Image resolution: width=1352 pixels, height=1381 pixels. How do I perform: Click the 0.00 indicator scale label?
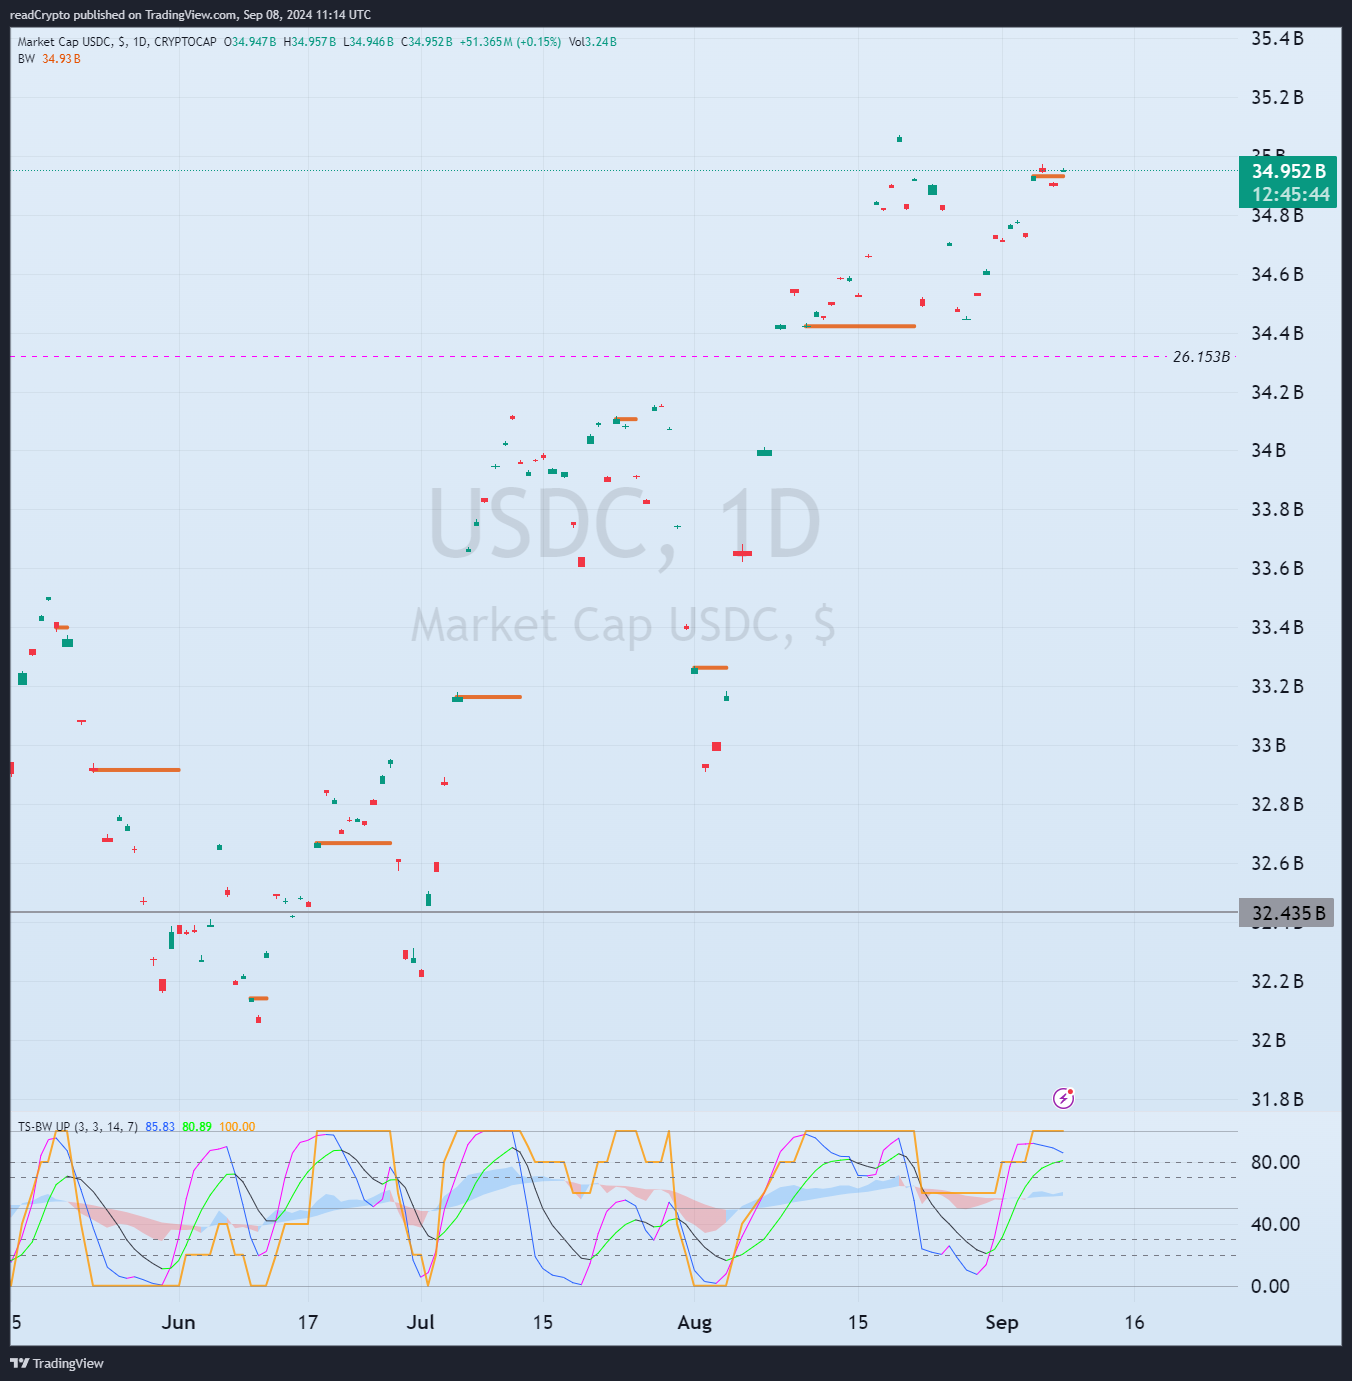click(1270, 1286)
